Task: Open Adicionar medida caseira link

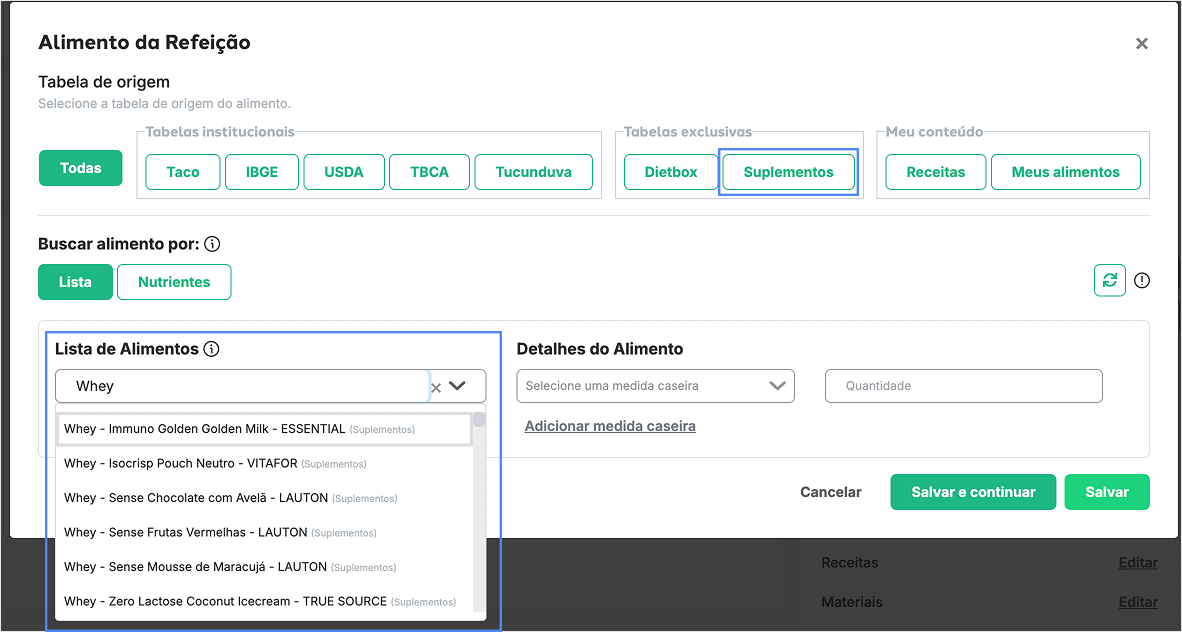Action: click(x=610, y=426)
